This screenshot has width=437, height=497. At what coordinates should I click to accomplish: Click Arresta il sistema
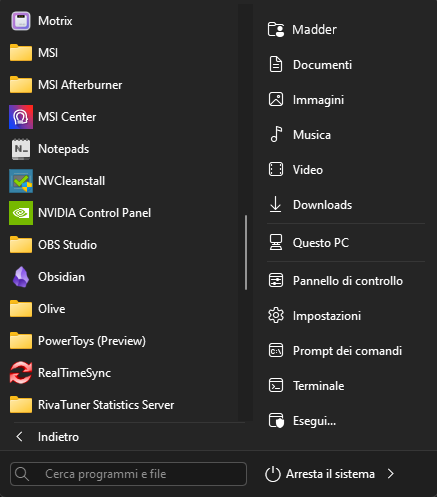(330, 474)
